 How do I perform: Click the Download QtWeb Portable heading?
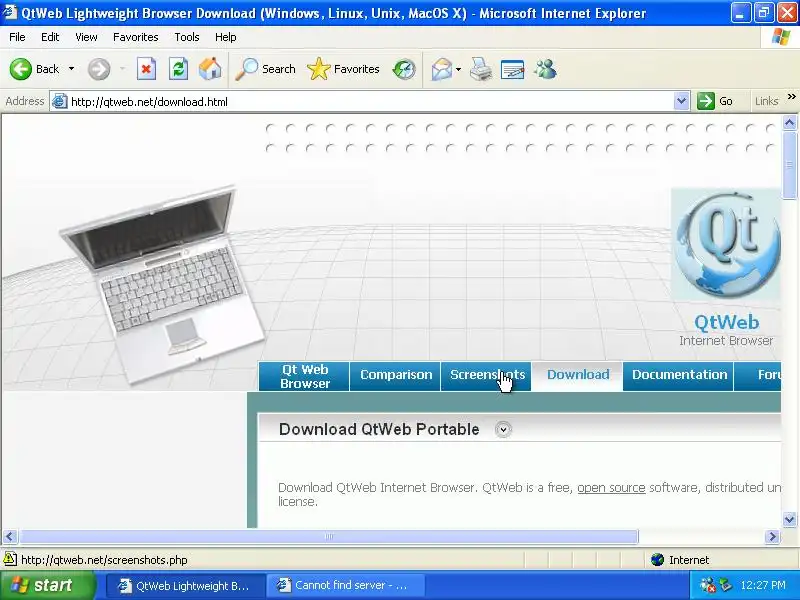[x=379, y=430]
